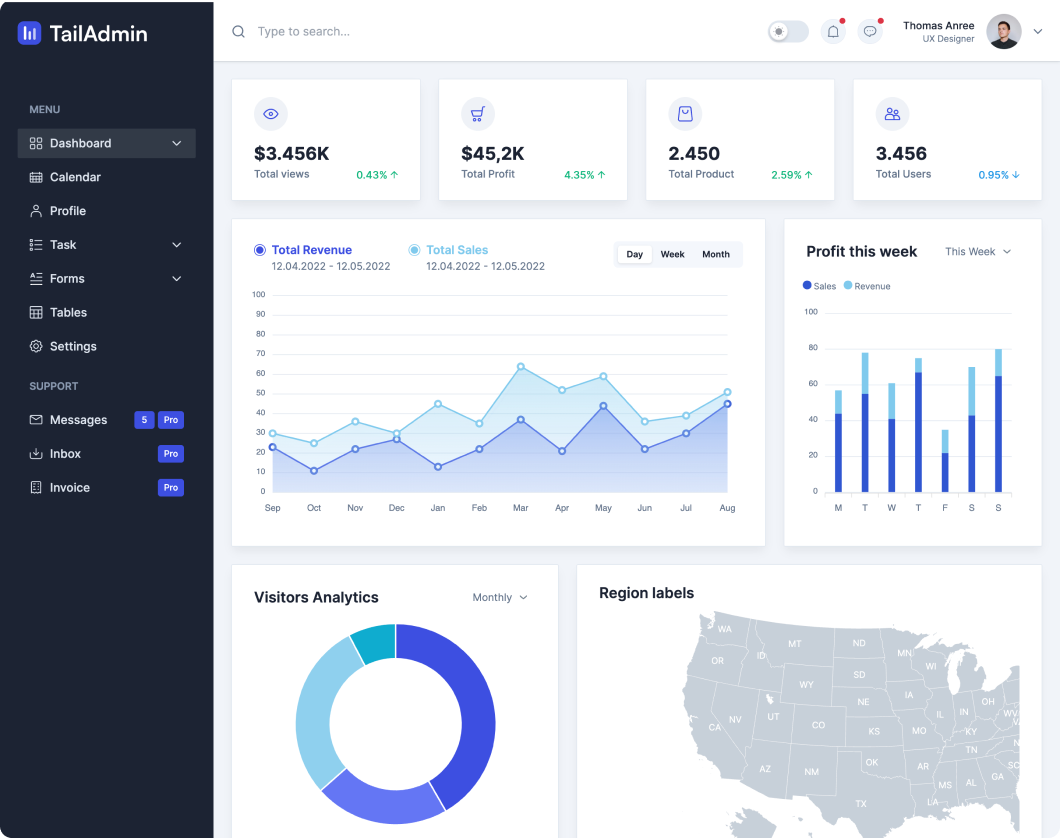
Task: Click the search input field
Action: [x=400, y=32]
